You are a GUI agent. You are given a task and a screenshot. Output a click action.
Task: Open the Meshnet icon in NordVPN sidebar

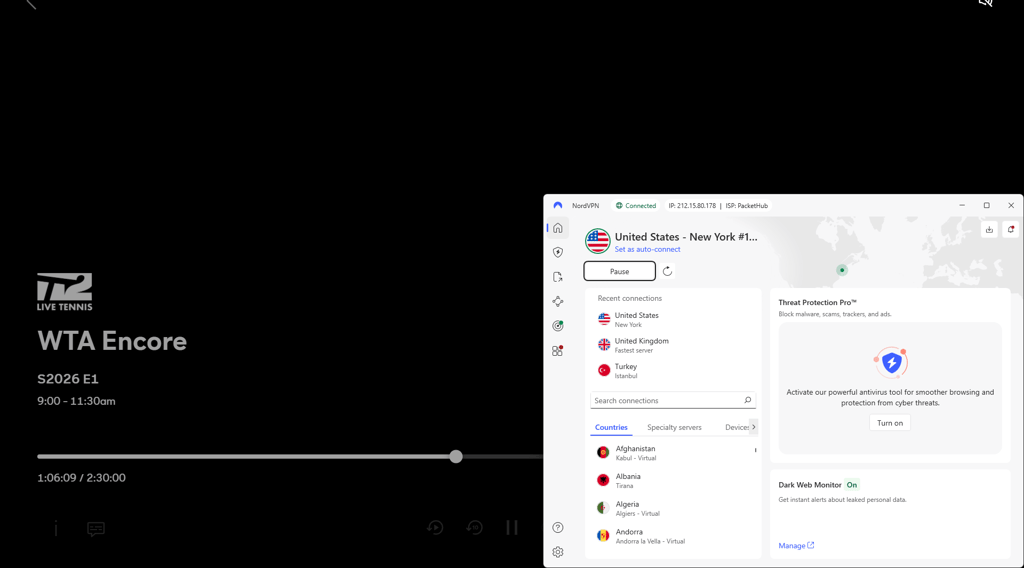558,301
